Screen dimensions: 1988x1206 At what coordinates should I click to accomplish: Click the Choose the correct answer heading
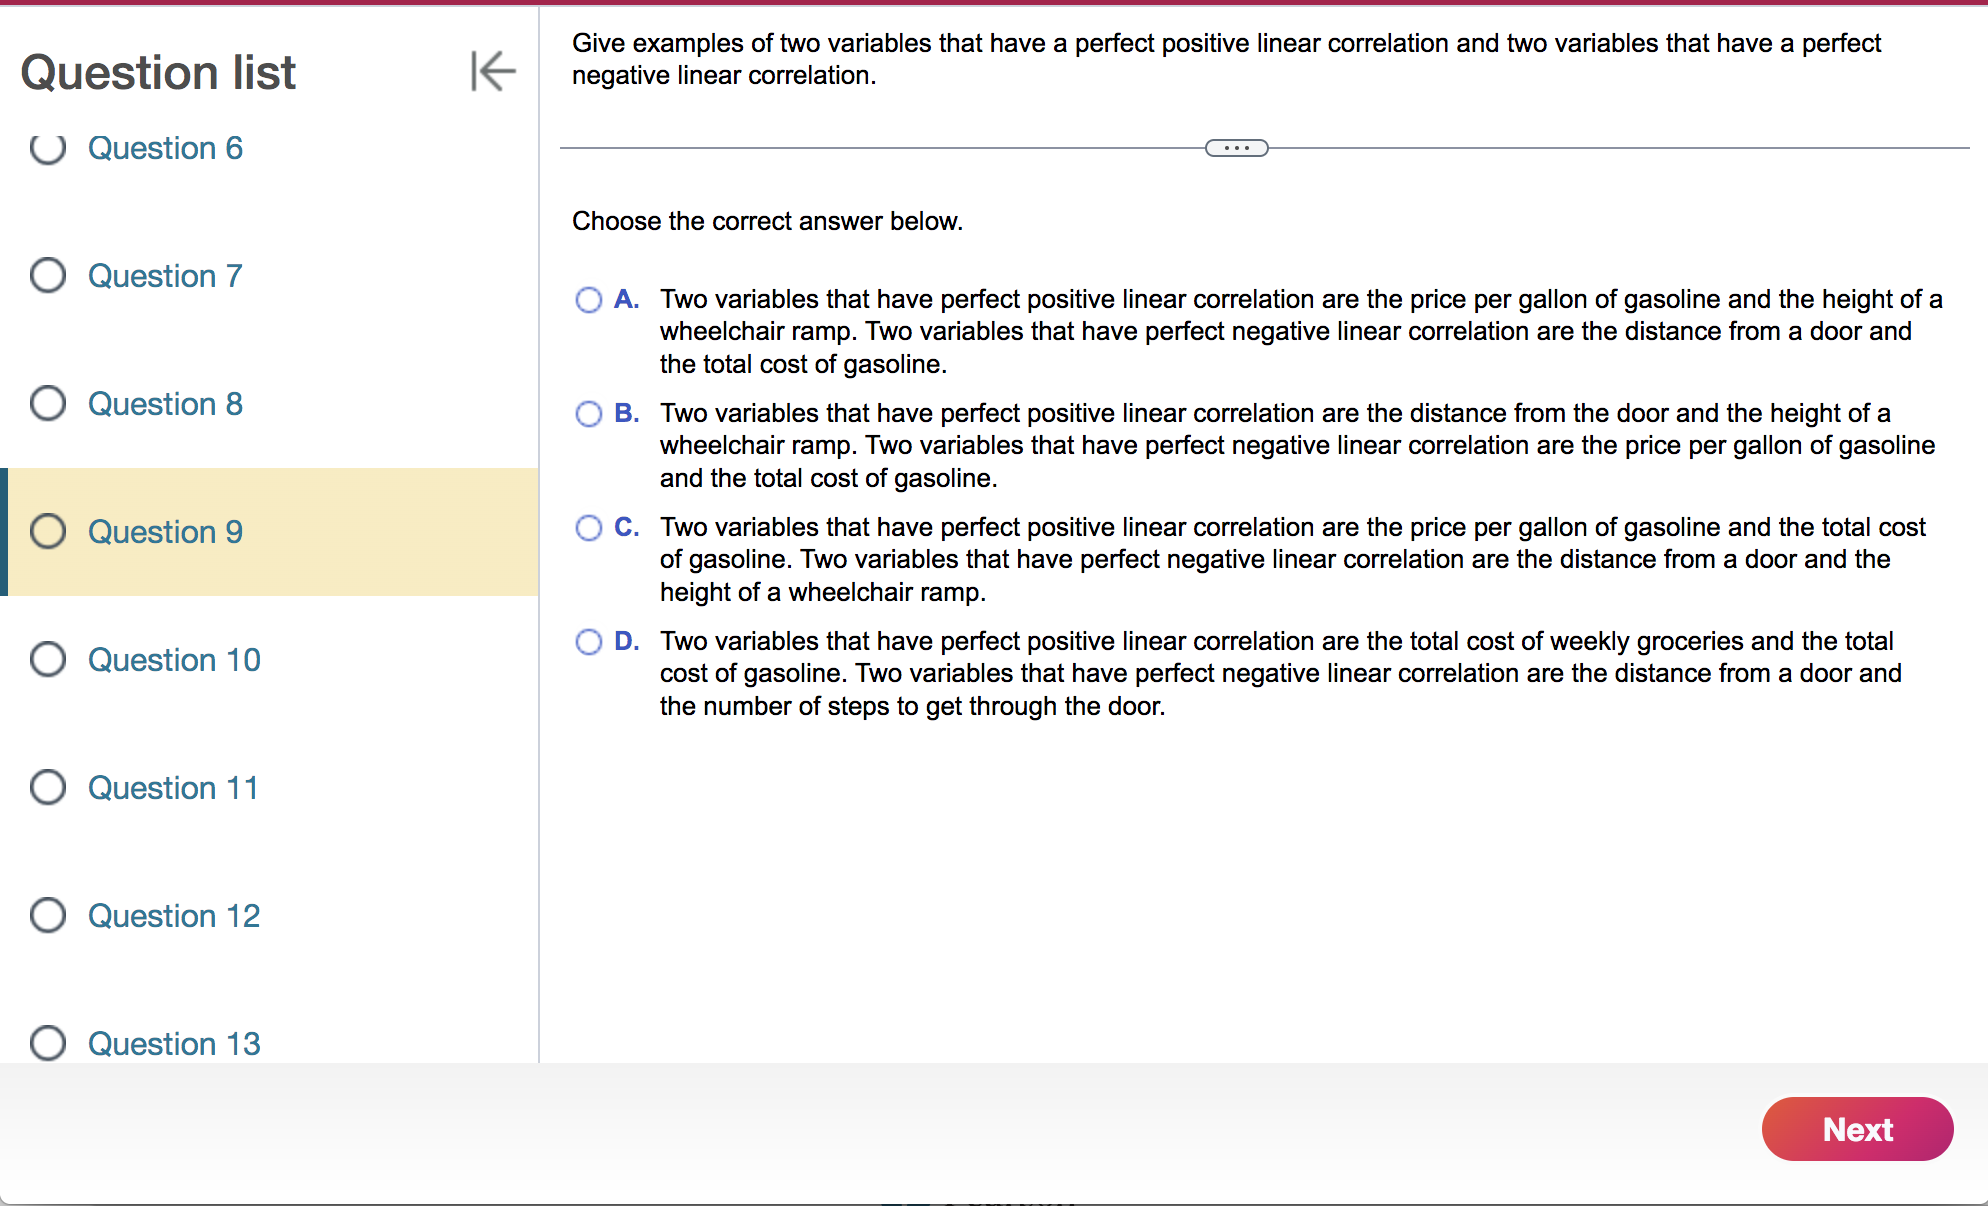(767, 221)
